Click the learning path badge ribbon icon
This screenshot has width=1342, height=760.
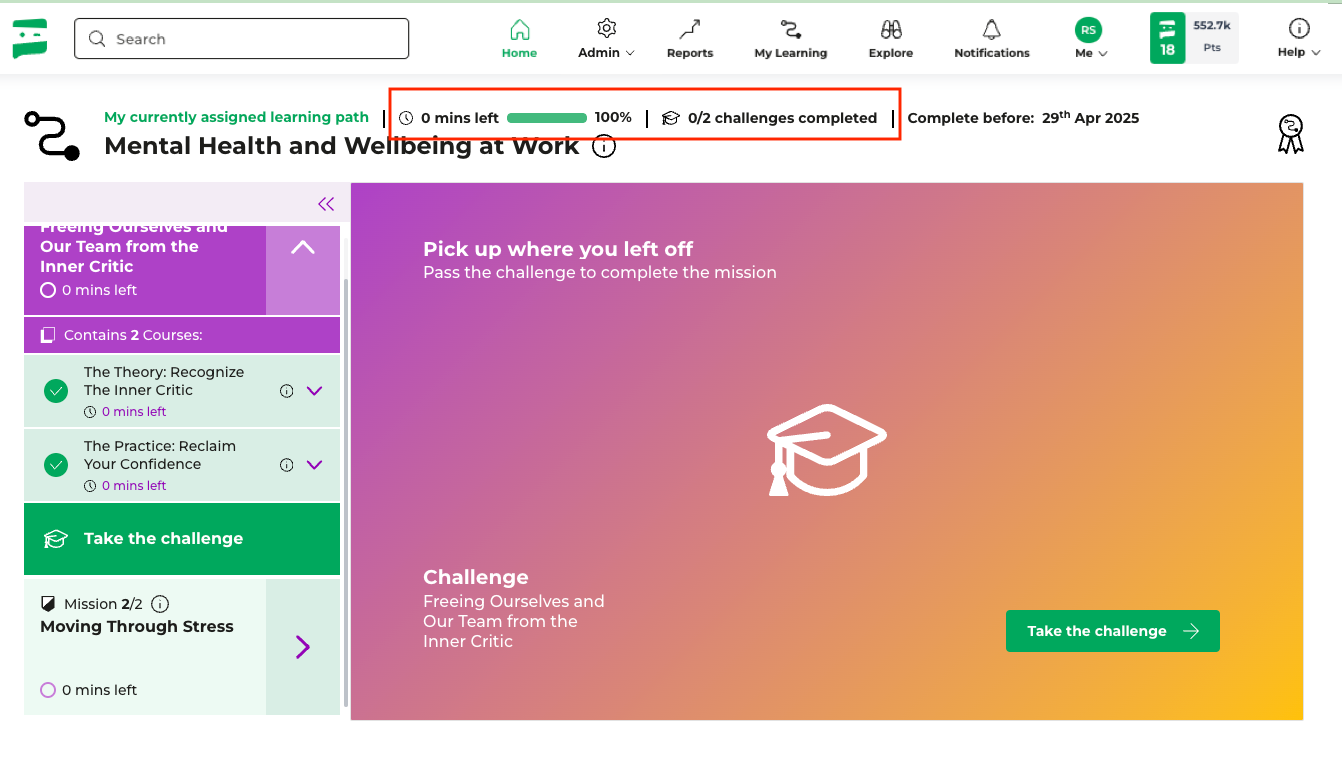point(1291,133)
